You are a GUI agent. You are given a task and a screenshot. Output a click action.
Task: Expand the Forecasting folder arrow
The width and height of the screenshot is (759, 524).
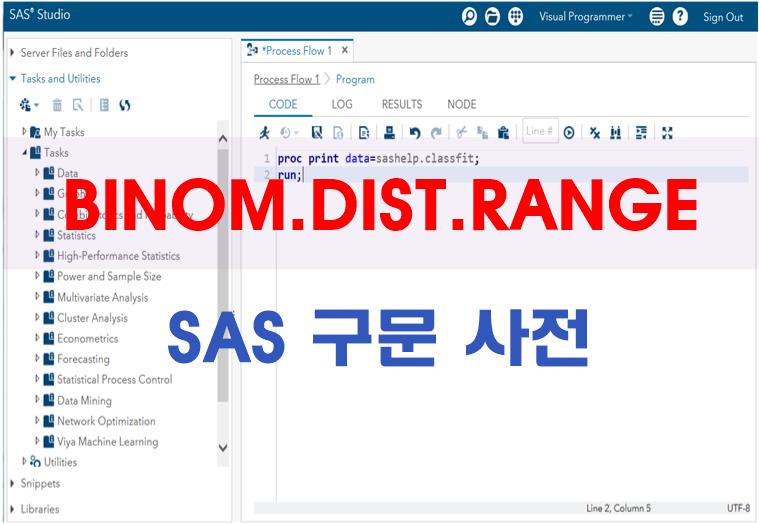pos(37,359)
